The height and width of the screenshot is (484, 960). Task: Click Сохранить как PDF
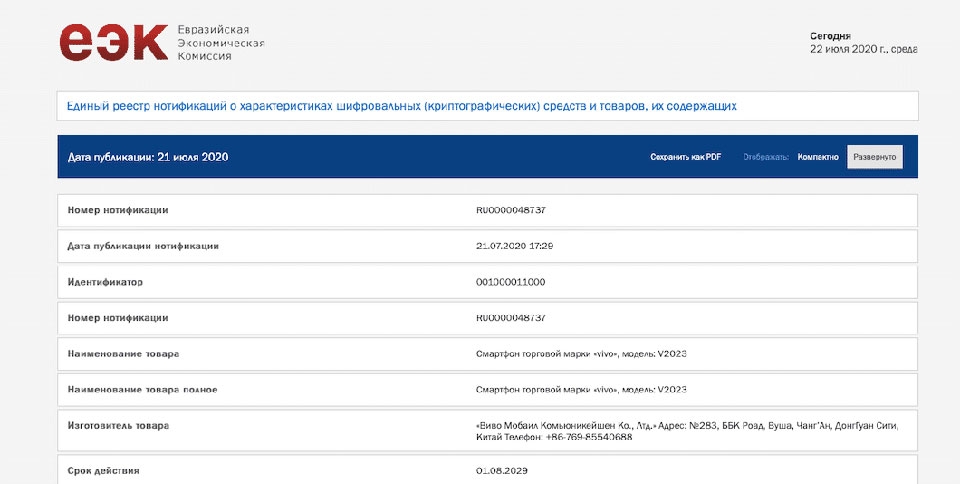(x=686, y=157)
